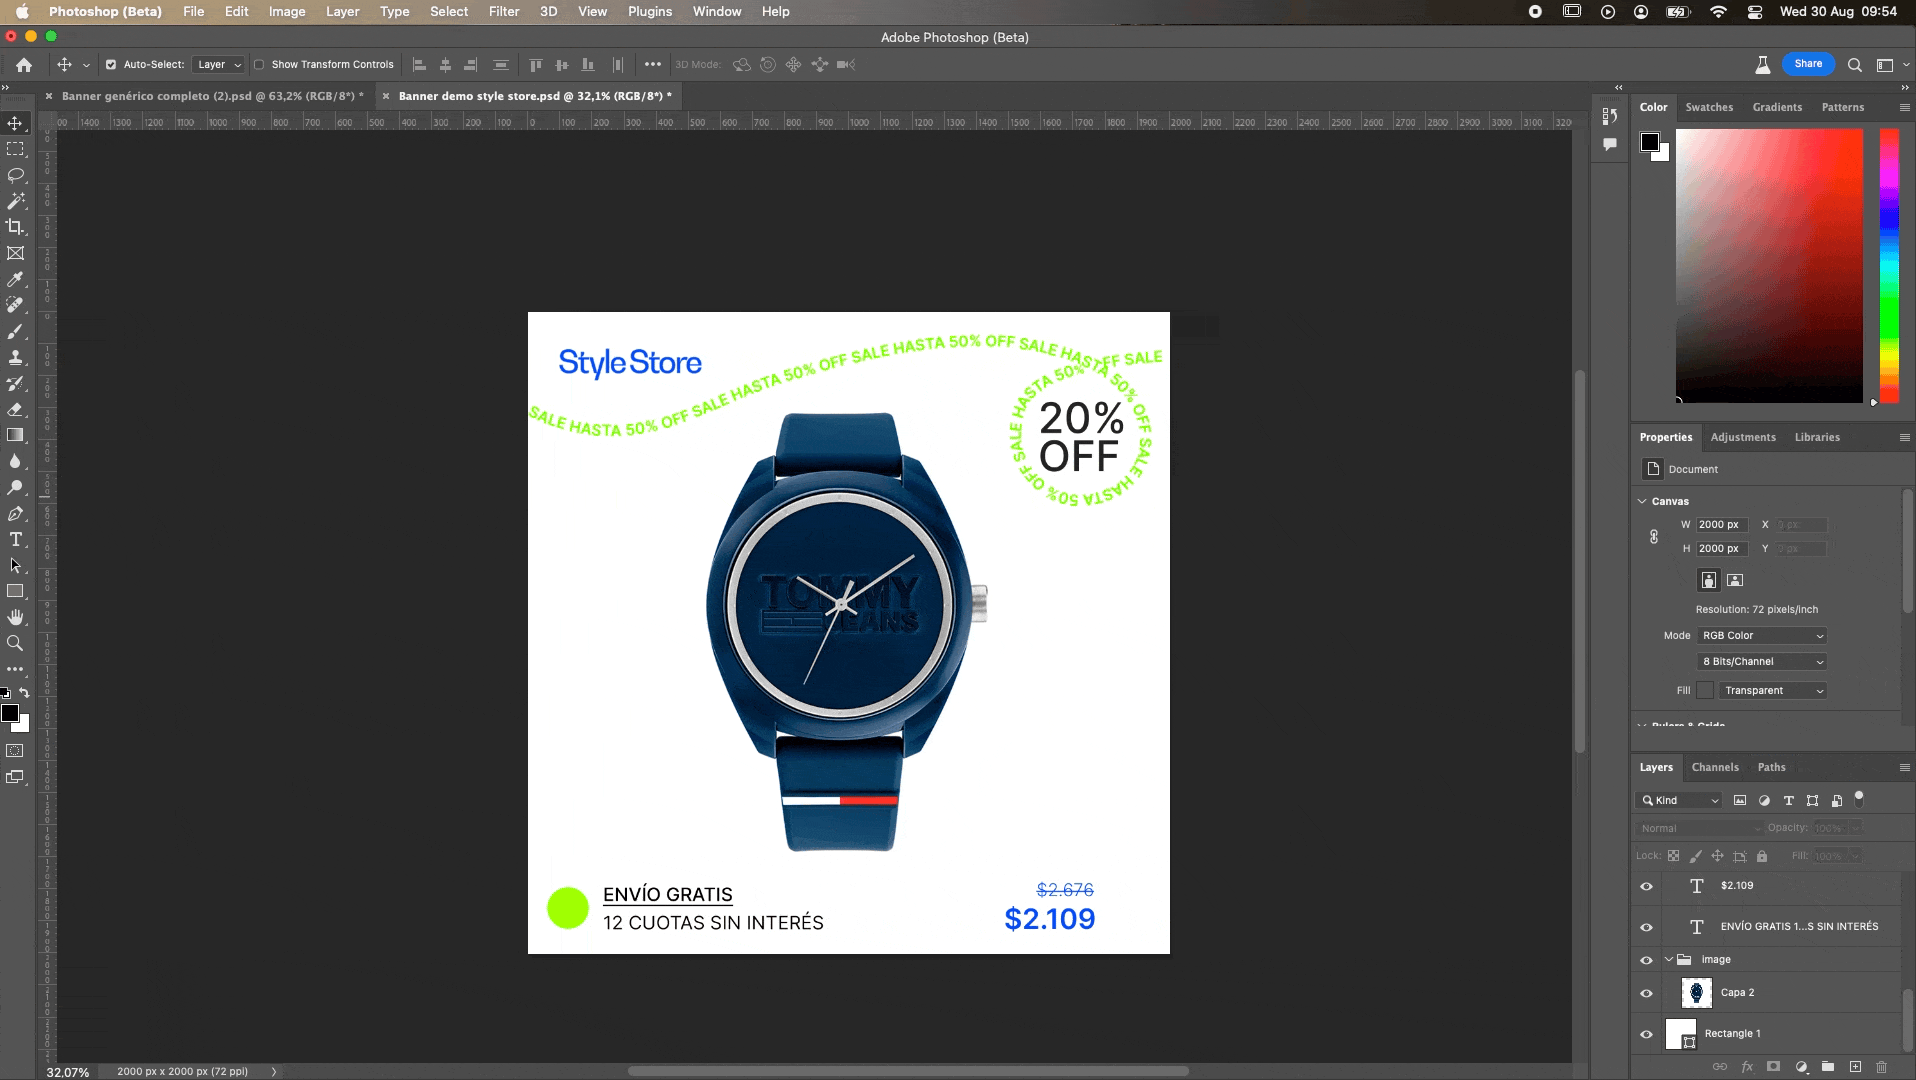Switch to Banner genérico completo document tab

point(212,96)
